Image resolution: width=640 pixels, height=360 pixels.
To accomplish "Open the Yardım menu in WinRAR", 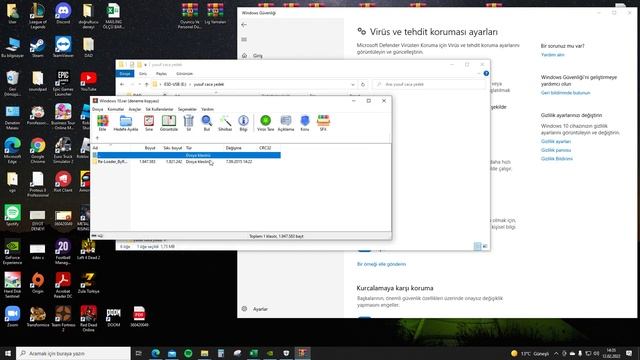I will [x=207, y=109].
